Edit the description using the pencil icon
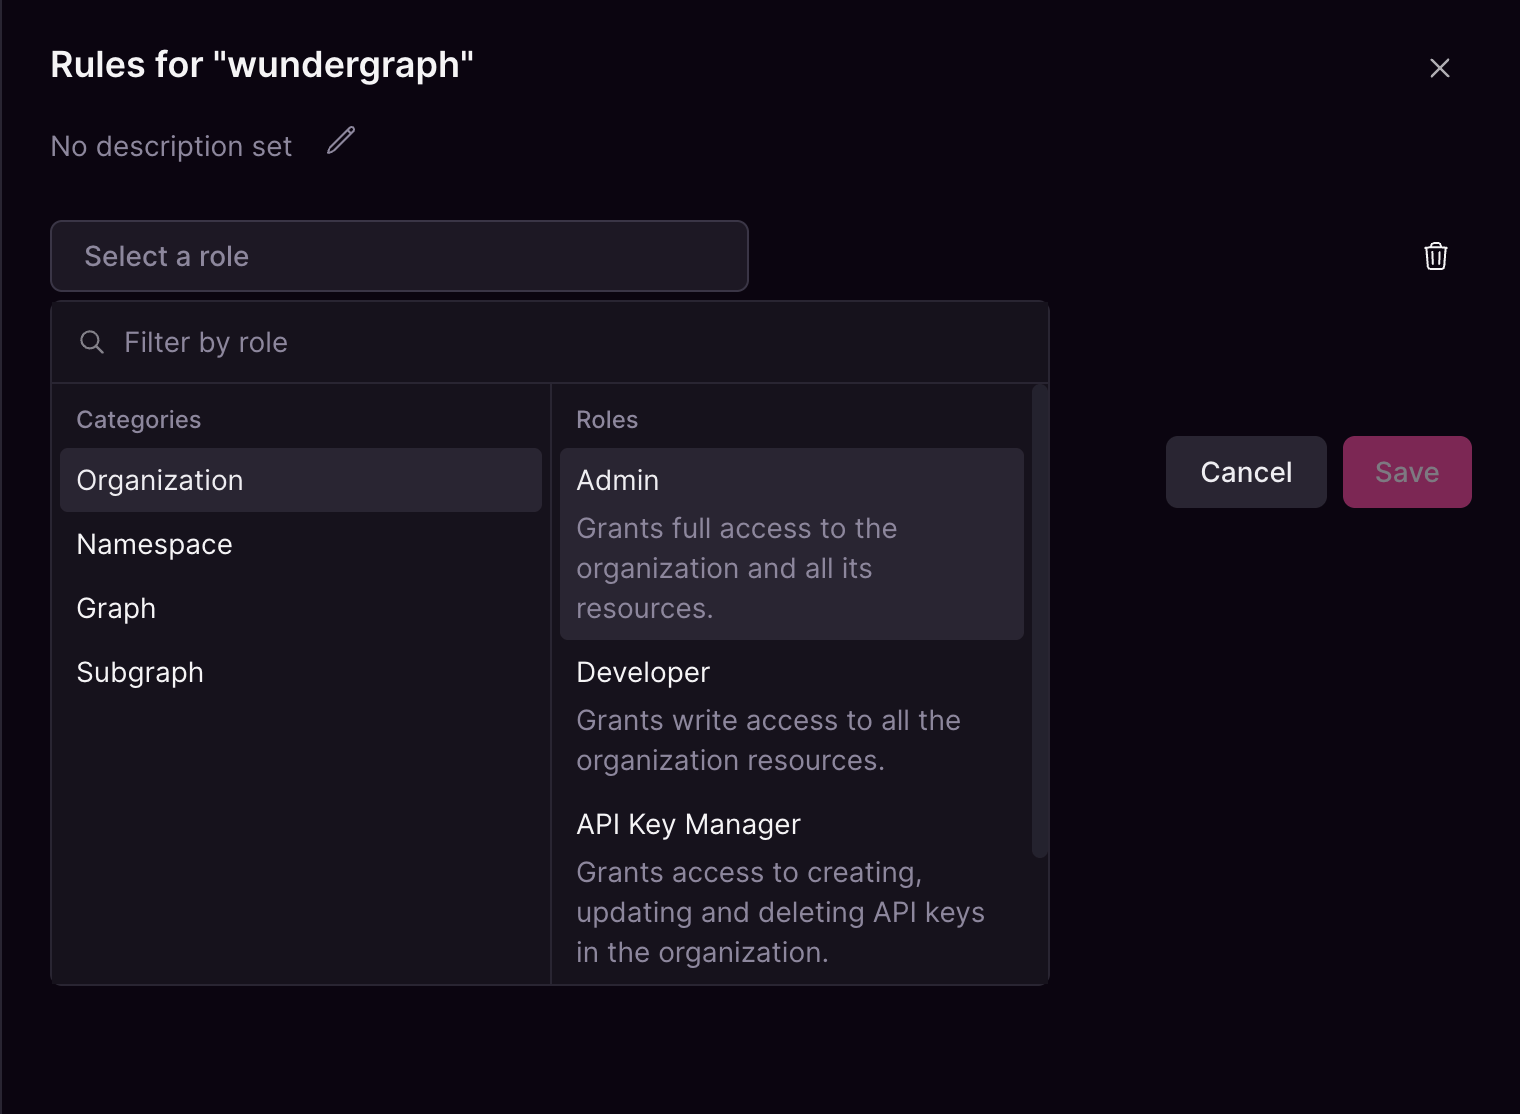This screenshot has width=1520, height=1114. point(340,141)
